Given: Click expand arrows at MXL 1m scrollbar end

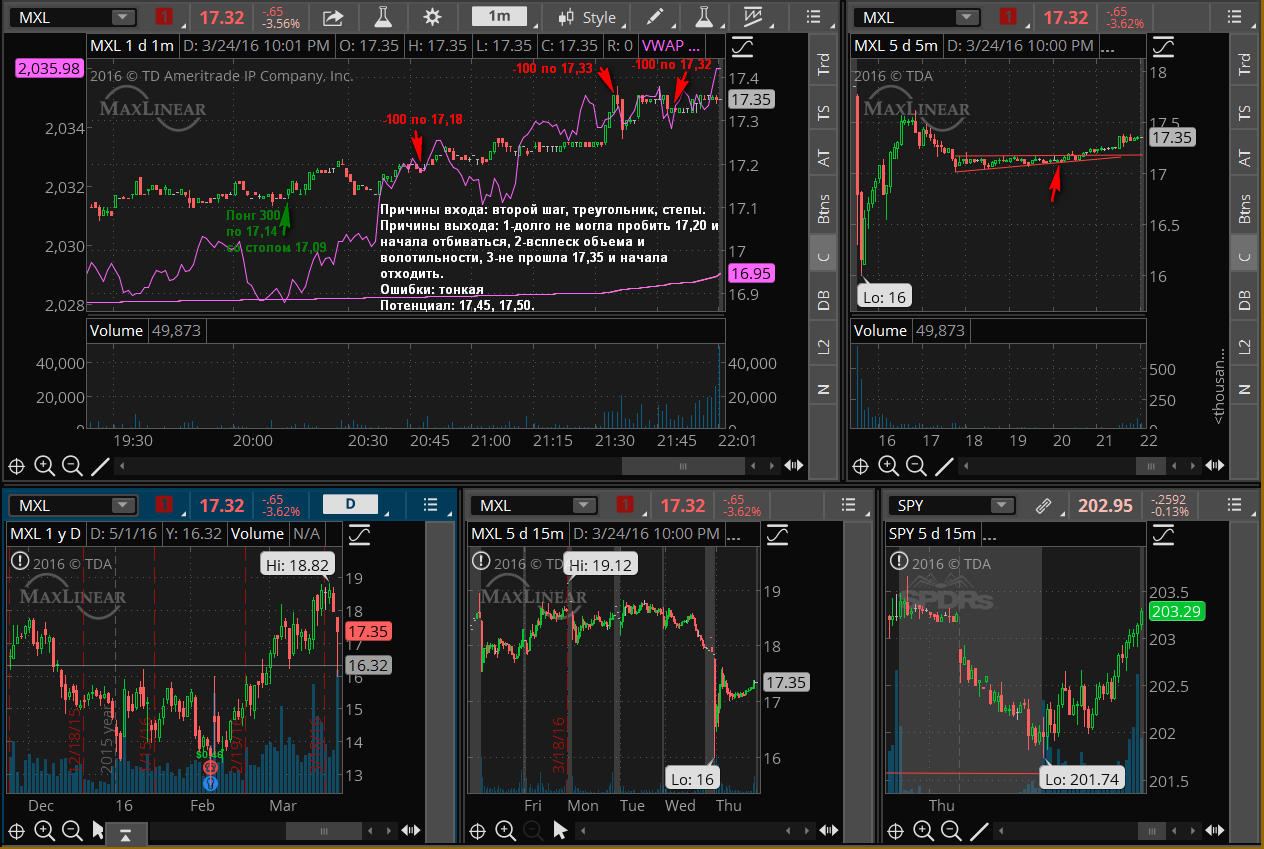Looking at the screenshot, I should pos(794,465).
